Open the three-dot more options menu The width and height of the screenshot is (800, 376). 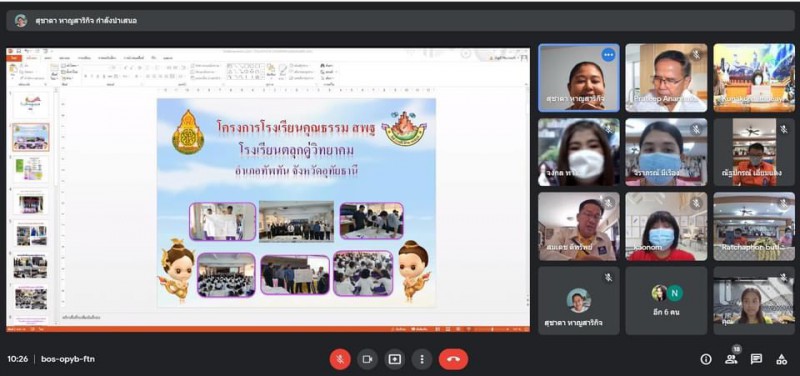[x=421, y=359]
